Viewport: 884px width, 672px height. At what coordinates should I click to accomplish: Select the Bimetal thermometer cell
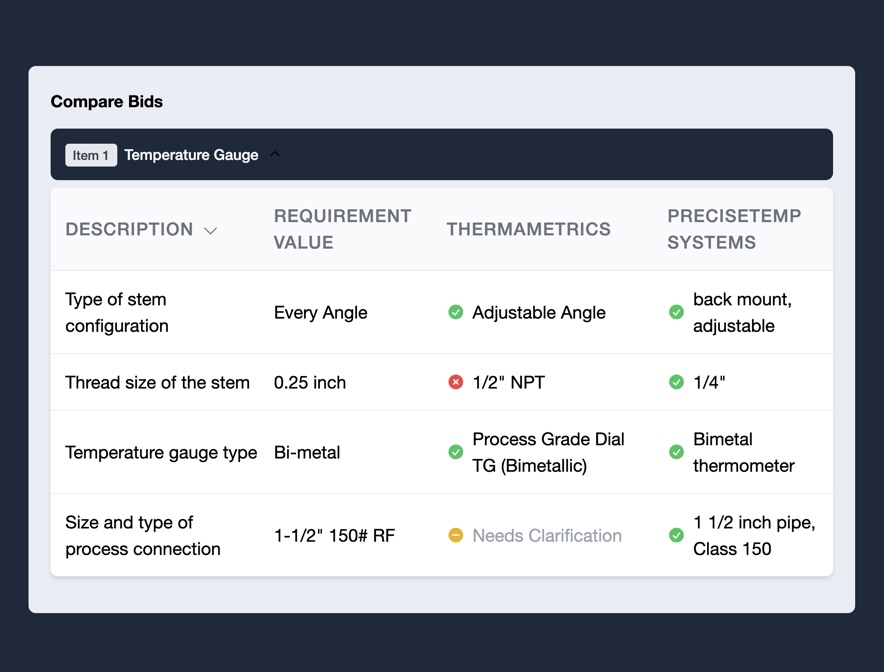tap(744, 452)
